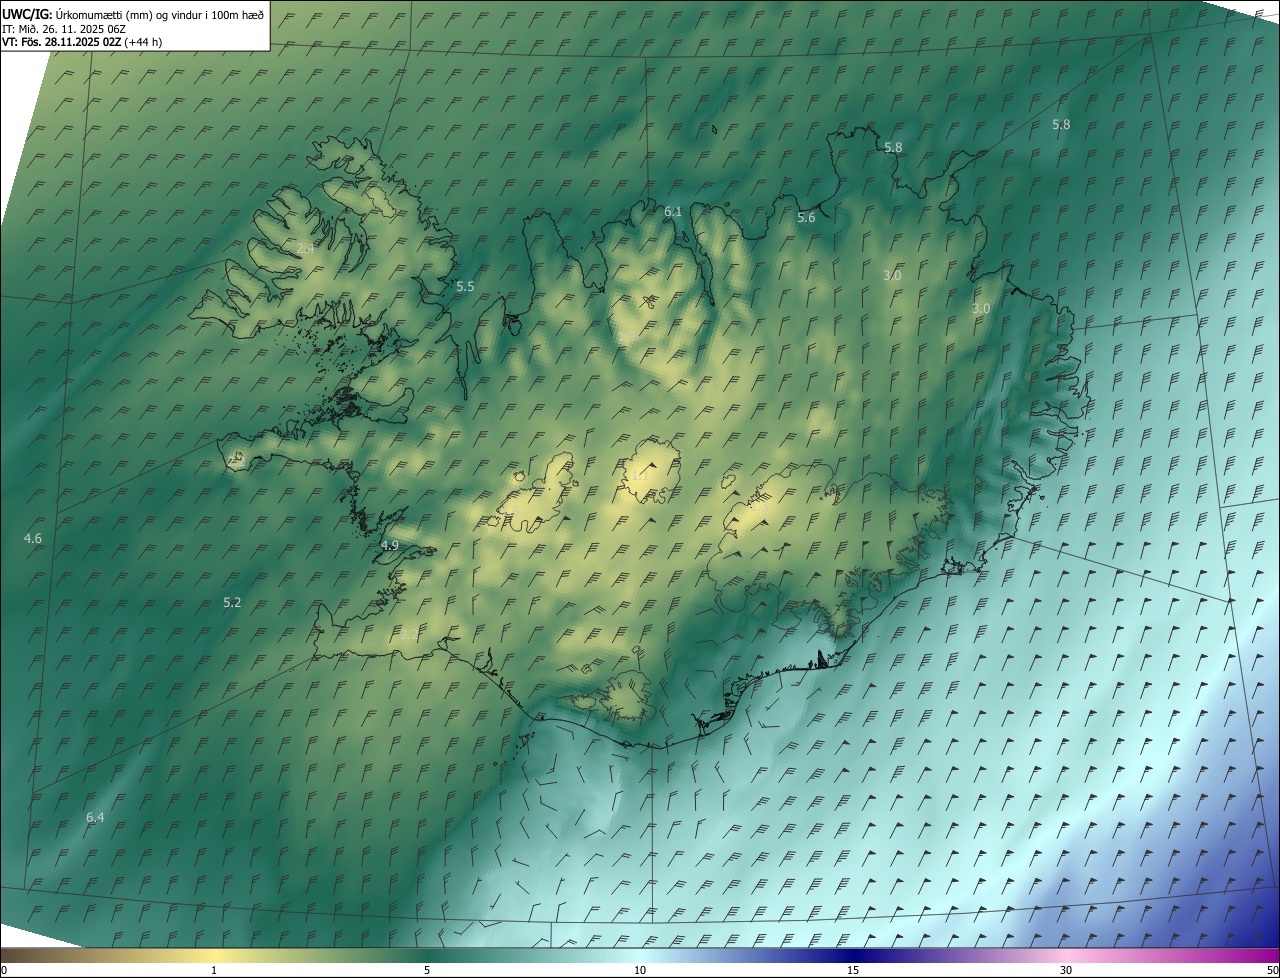Click the 0 tick on the colour scale
This screenshot has width=1280, height=978.
pos(4,971)
